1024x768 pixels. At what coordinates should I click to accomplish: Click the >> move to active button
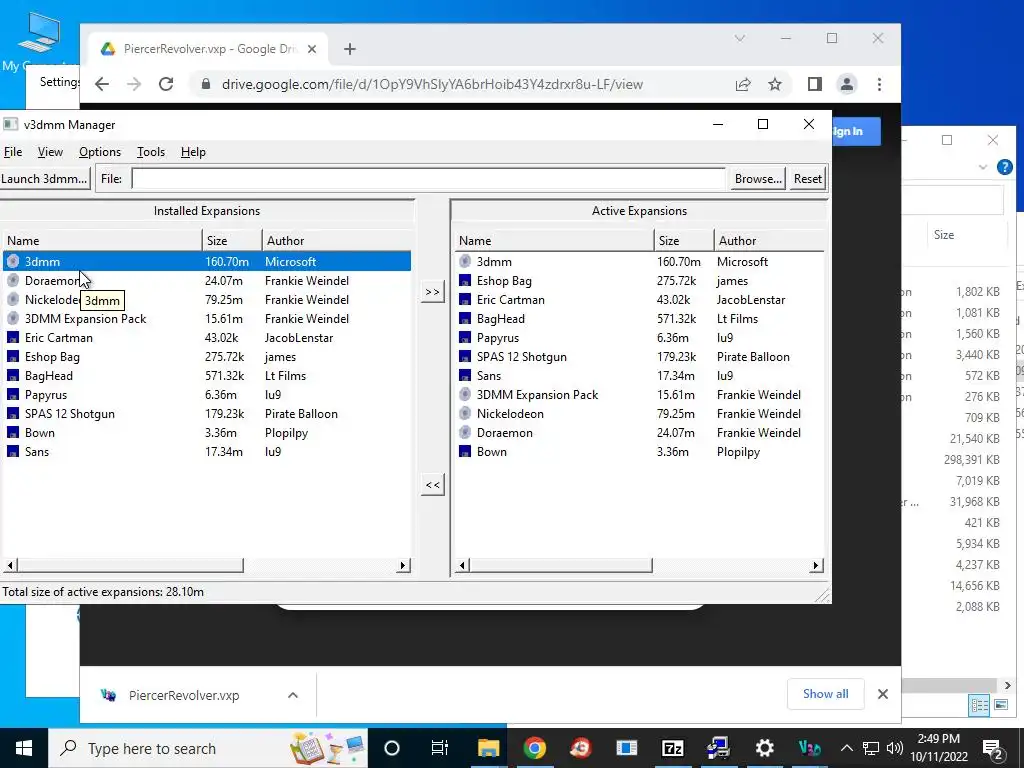[432, 292]
